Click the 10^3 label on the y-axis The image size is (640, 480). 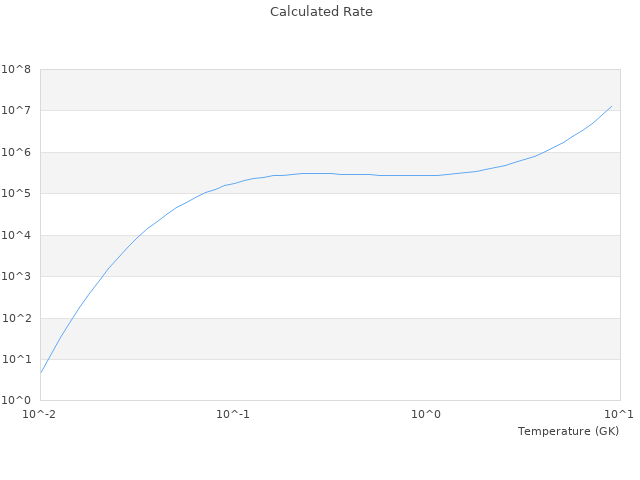coord(16,277)
